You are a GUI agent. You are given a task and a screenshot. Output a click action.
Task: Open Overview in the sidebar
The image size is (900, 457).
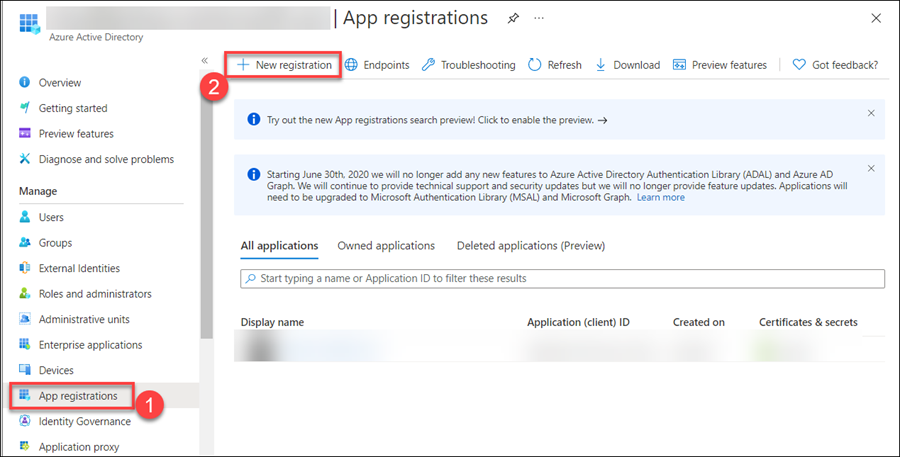[60, 83]
